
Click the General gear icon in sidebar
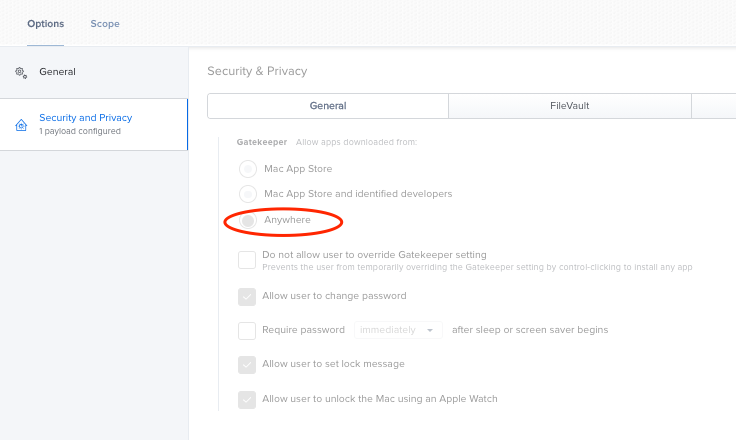pos(21,72)
